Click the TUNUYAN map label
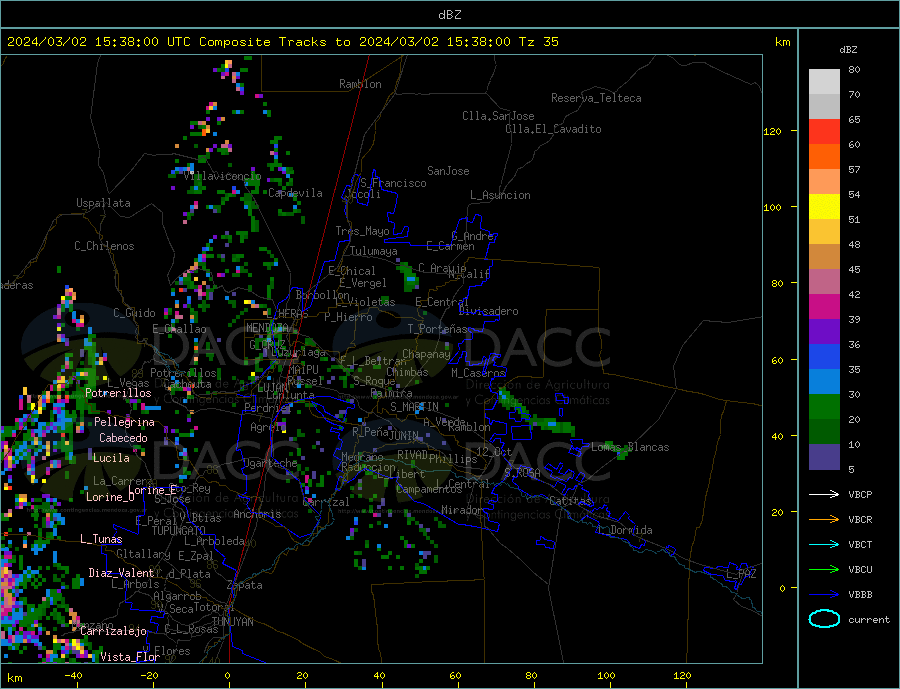900x689 pixels. click(232, 622)
